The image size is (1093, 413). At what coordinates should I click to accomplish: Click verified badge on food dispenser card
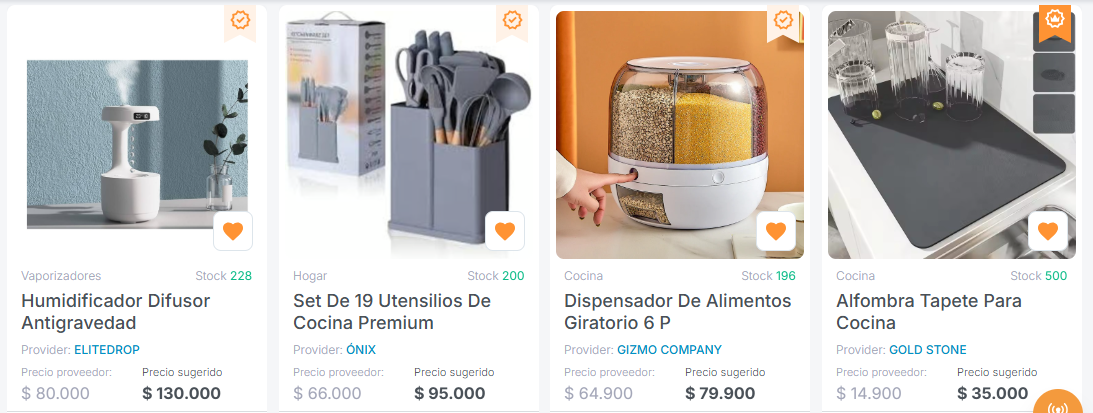pos(784,22)
